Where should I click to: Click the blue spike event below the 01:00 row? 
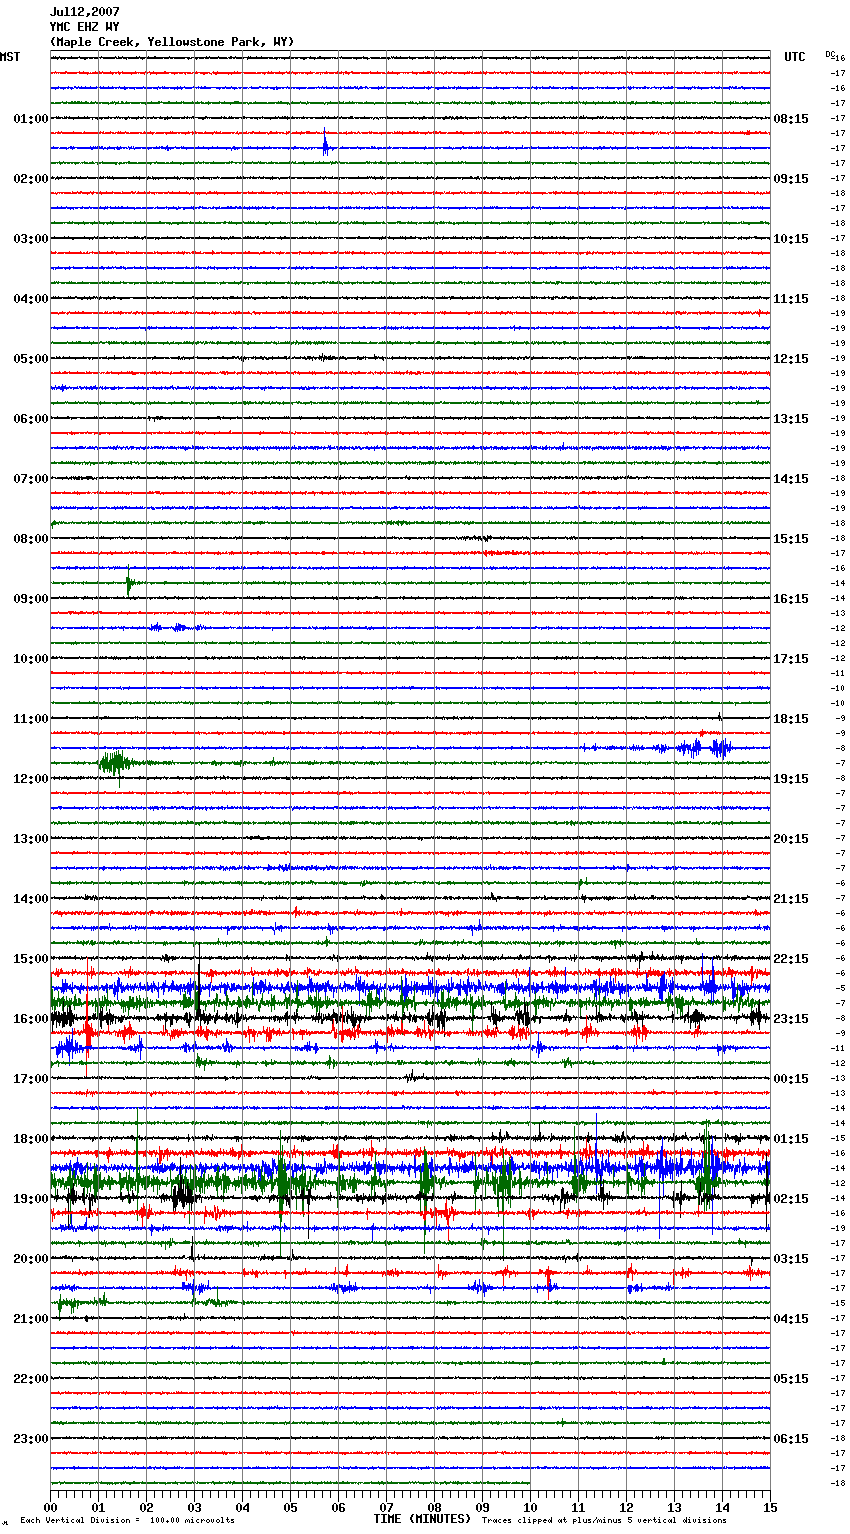click(x=325, y=143)
